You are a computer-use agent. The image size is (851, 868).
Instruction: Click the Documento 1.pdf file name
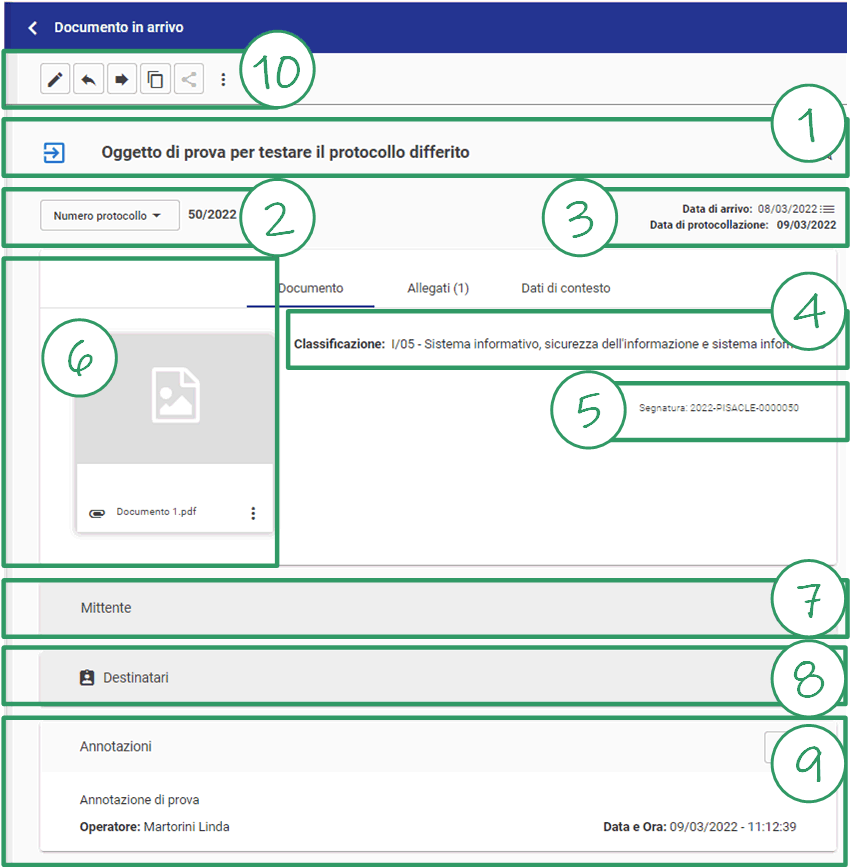156,512
